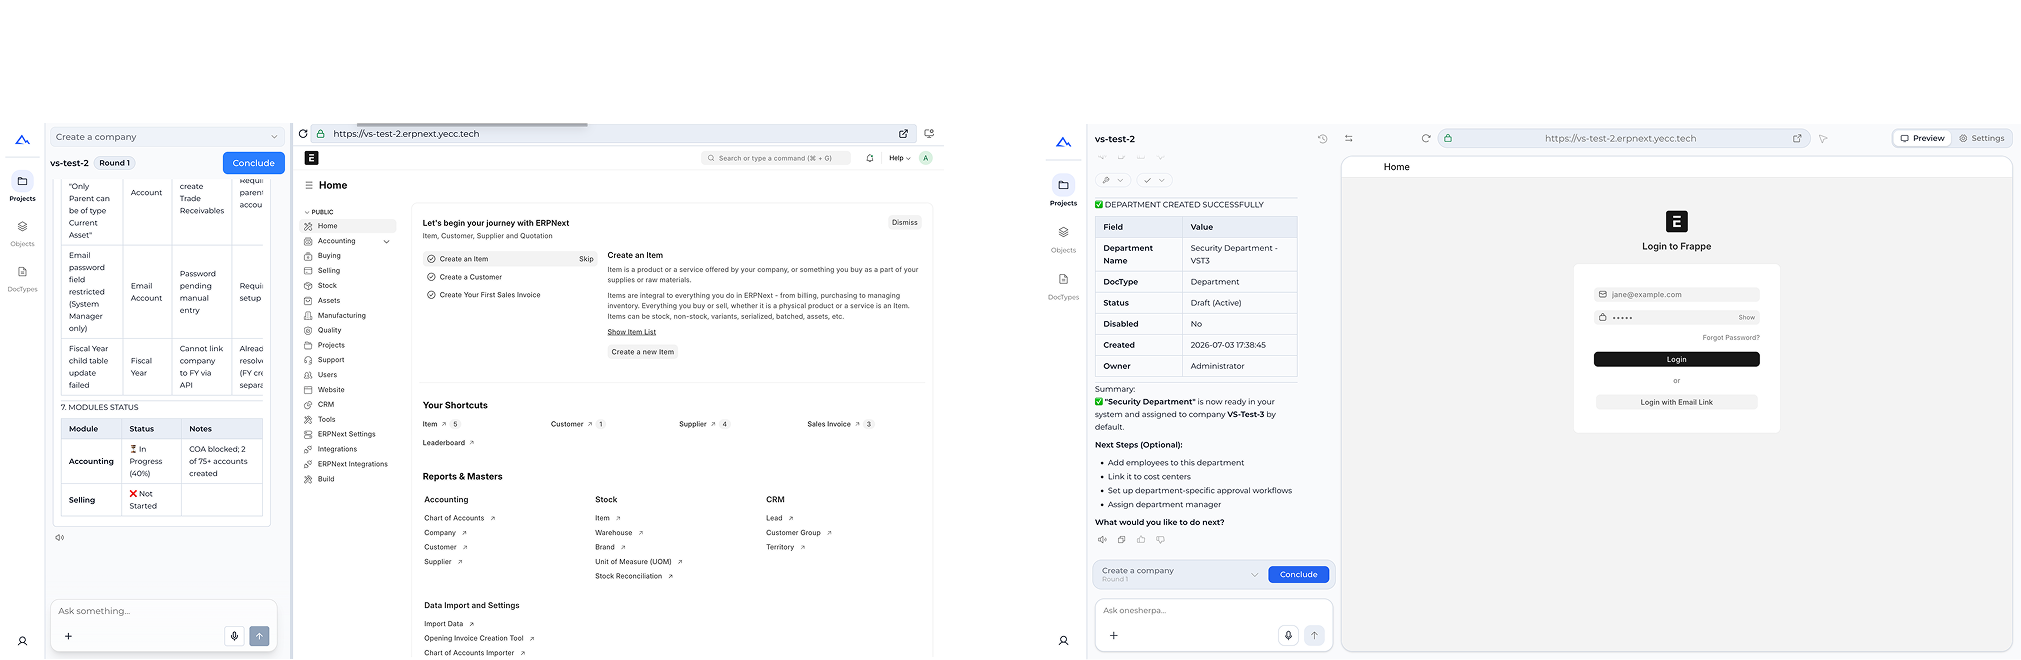Click the Round 1 badge
2021x660 pixels.
pyautogui.click(x=114, y=163)
